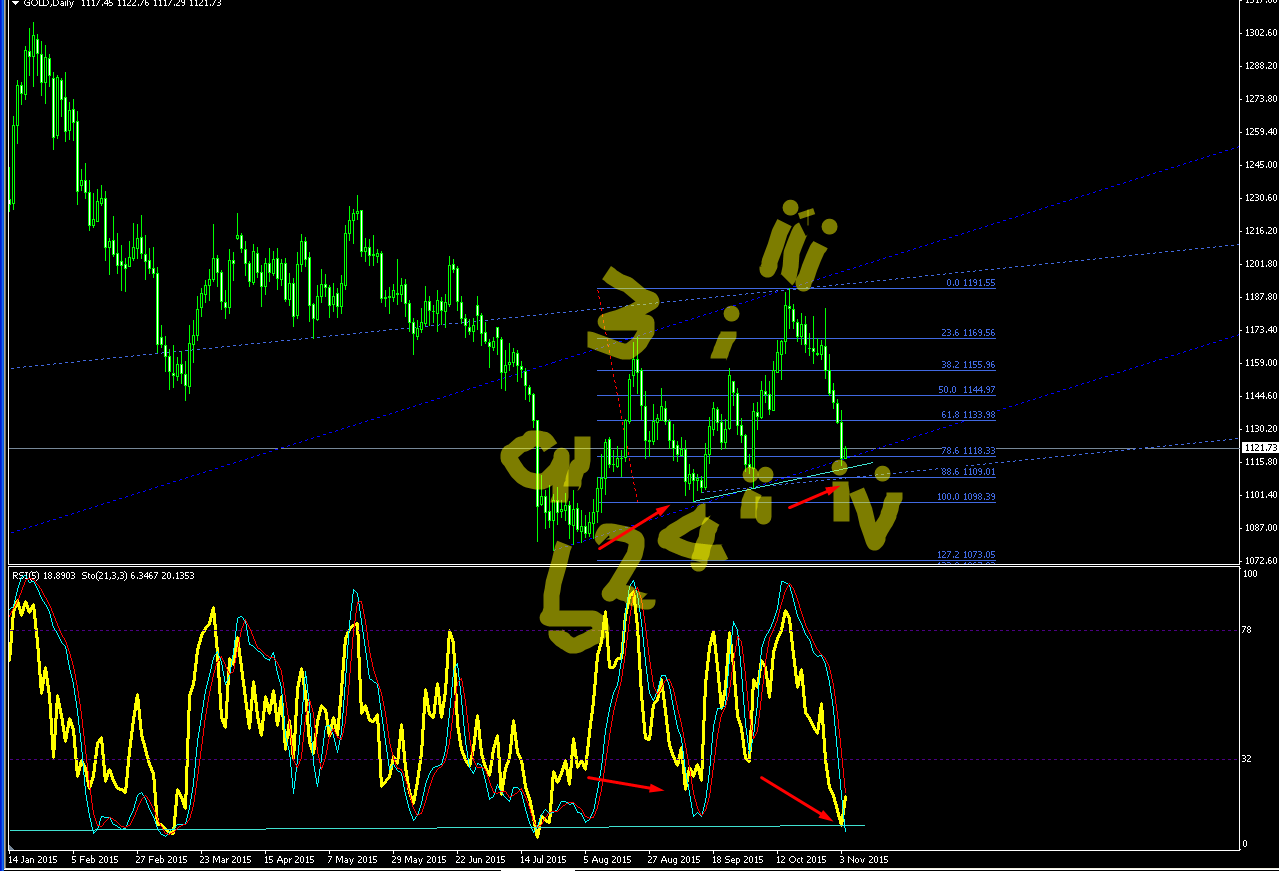
Task: Select the Fibonacci 88.6 1109.01 level label
Action: point(969,472)
